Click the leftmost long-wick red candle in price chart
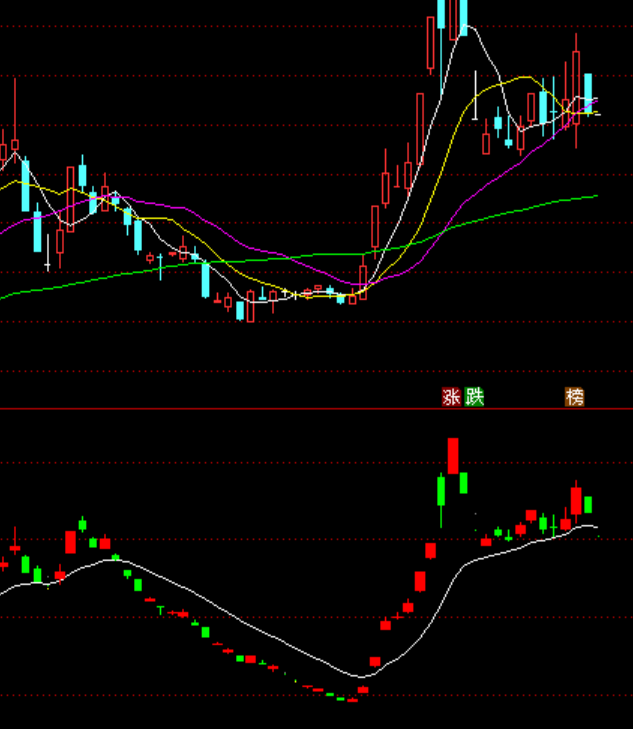The height and width of the screenshot is (729, 633). tap(15, 130)
